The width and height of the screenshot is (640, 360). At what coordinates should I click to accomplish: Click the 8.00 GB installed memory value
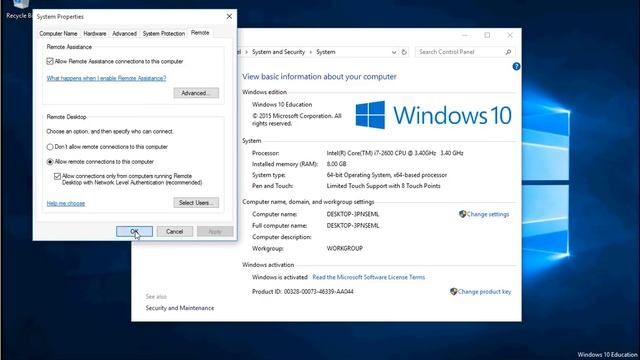[336, 164]
